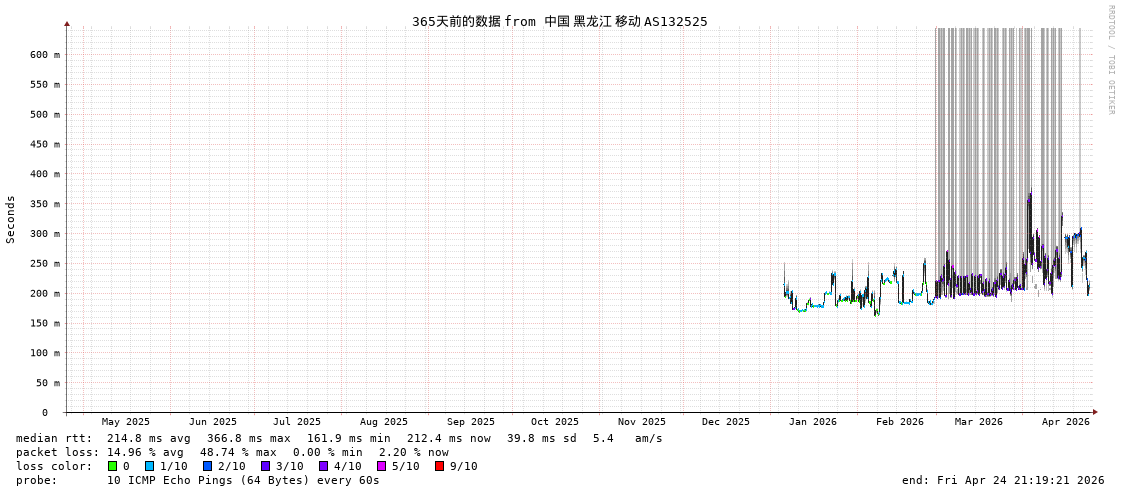Image resolution: width=1121 pixels, height=494 pixels.
Task: Click the 600 m y-axis tick label
Action: pos(44,55)
